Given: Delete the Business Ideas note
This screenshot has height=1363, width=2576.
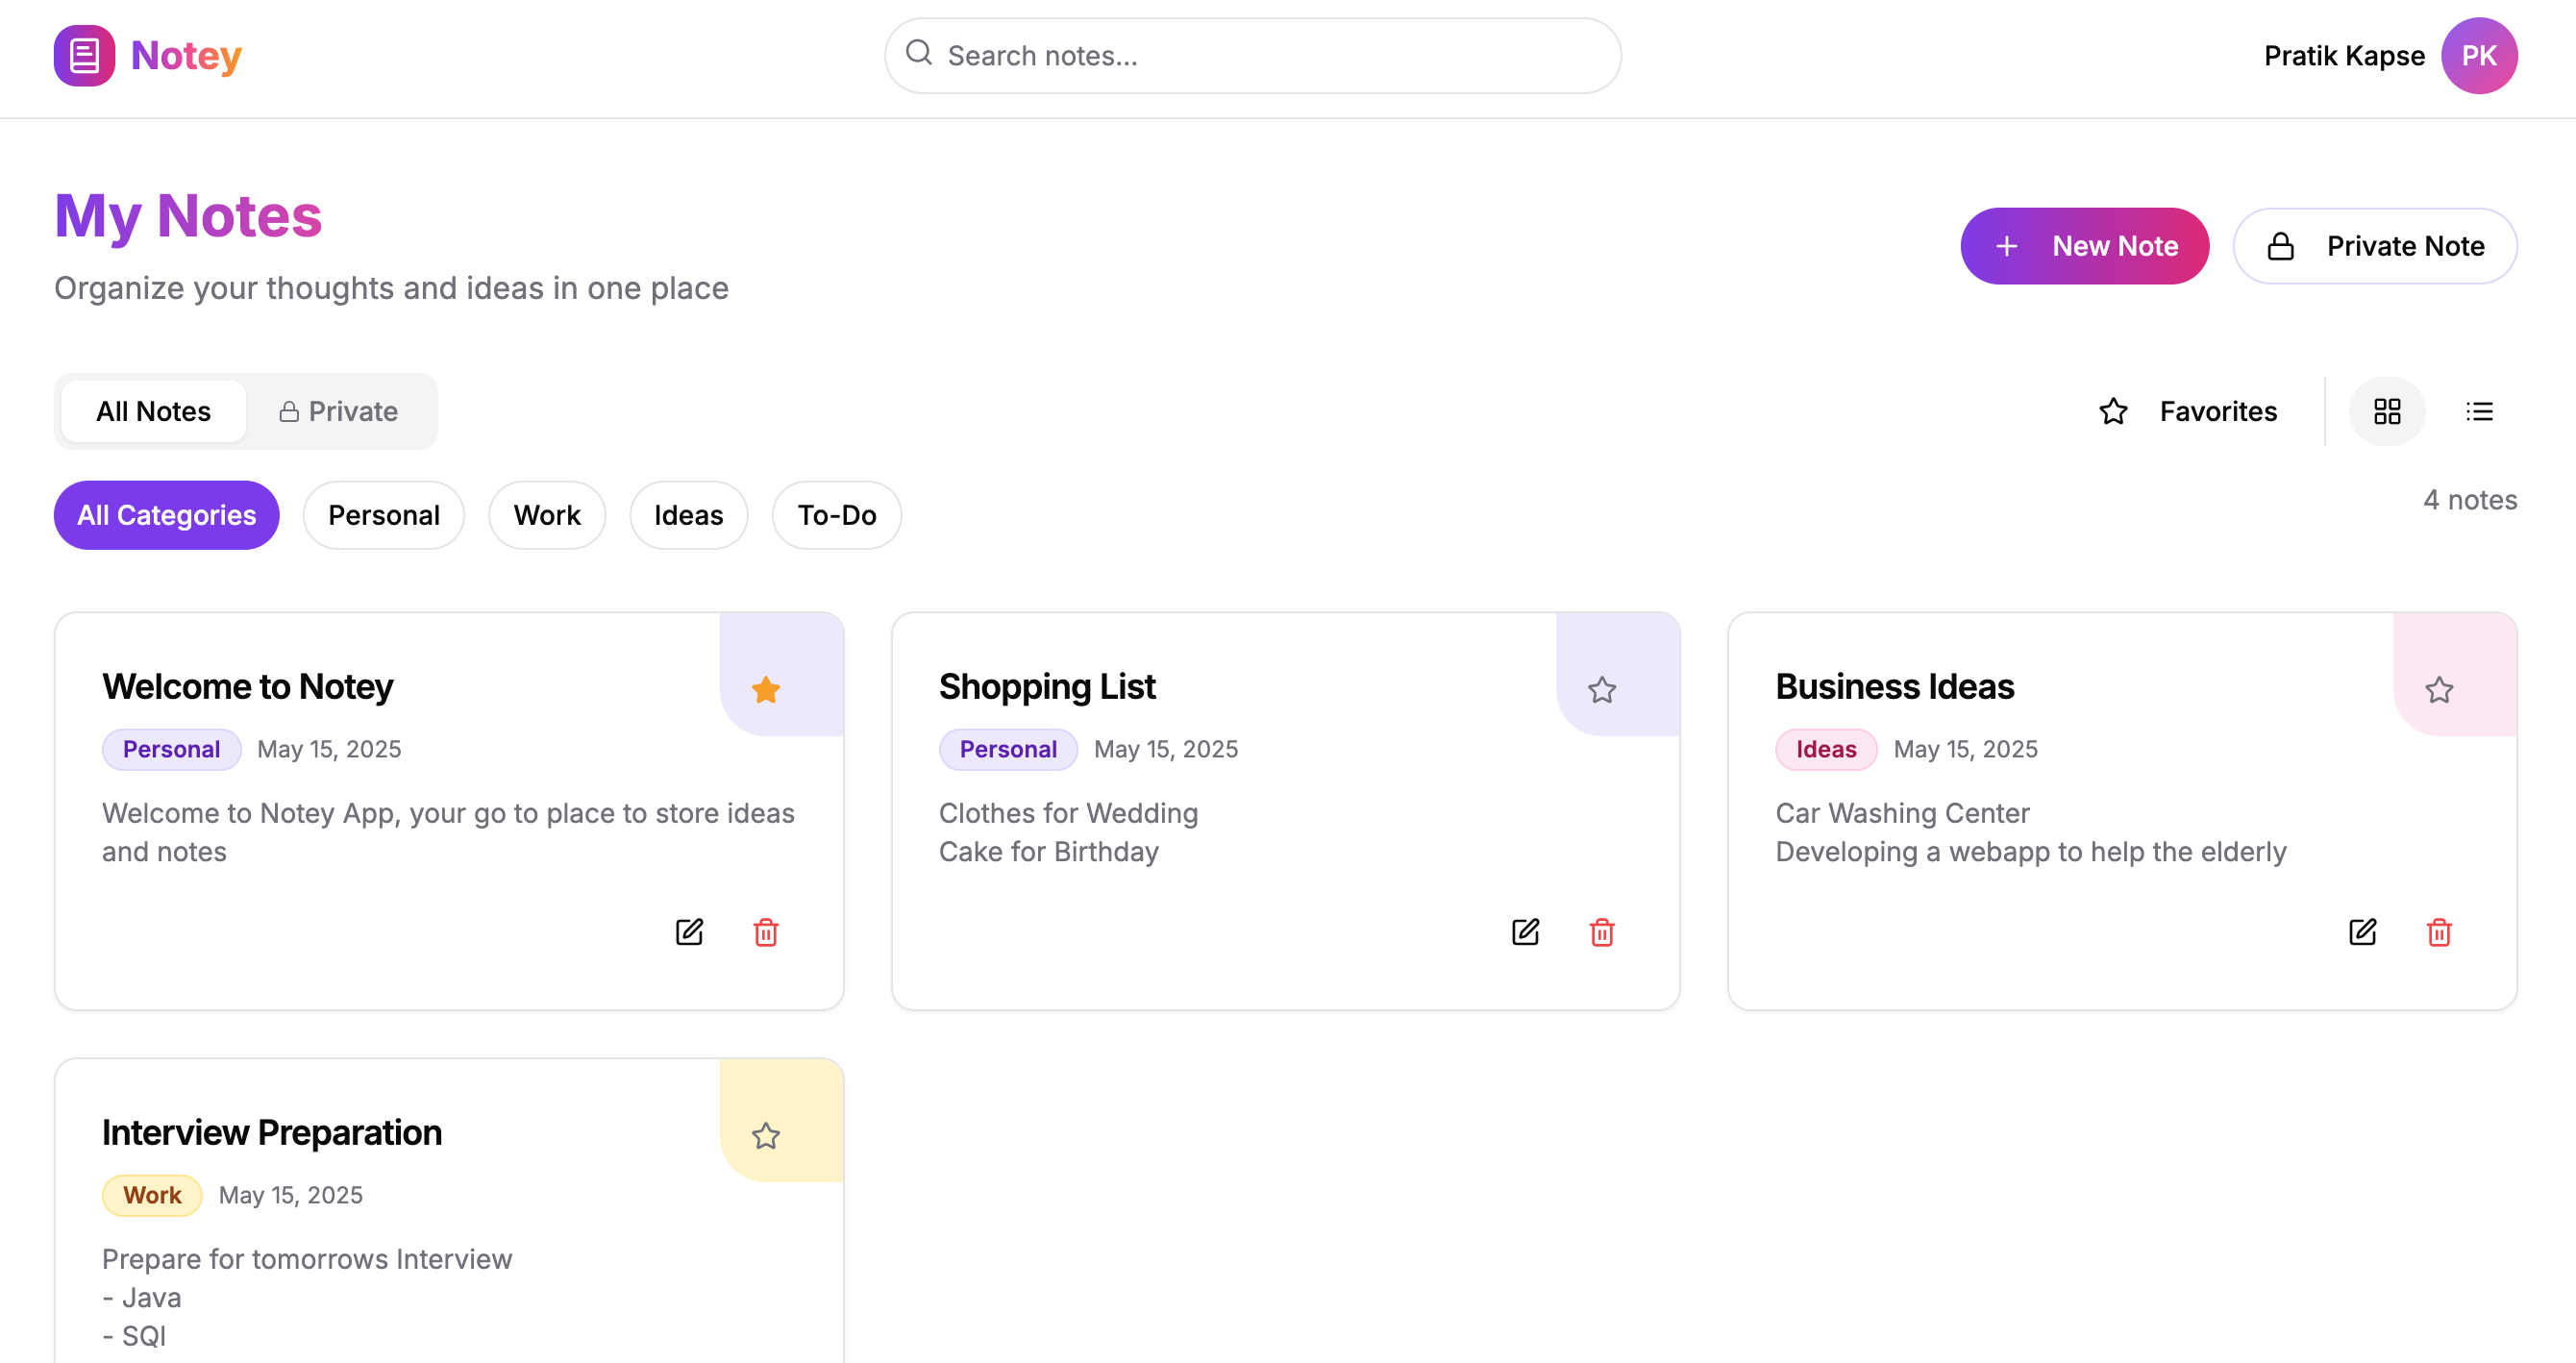Looking at the screenshot, I should coord(2439,932).
